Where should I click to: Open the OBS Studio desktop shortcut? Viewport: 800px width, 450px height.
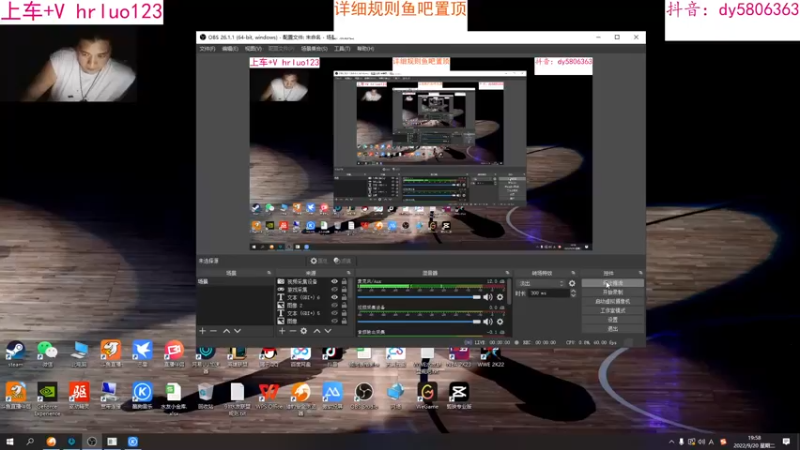364,396
